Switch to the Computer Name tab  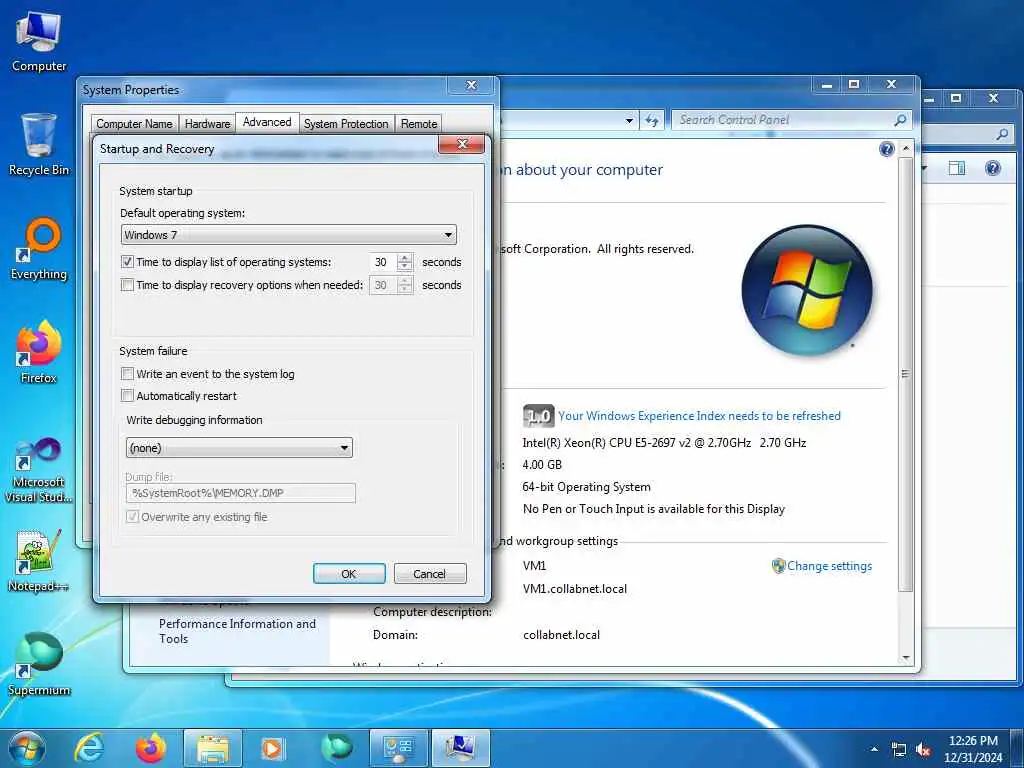[135, 123]
